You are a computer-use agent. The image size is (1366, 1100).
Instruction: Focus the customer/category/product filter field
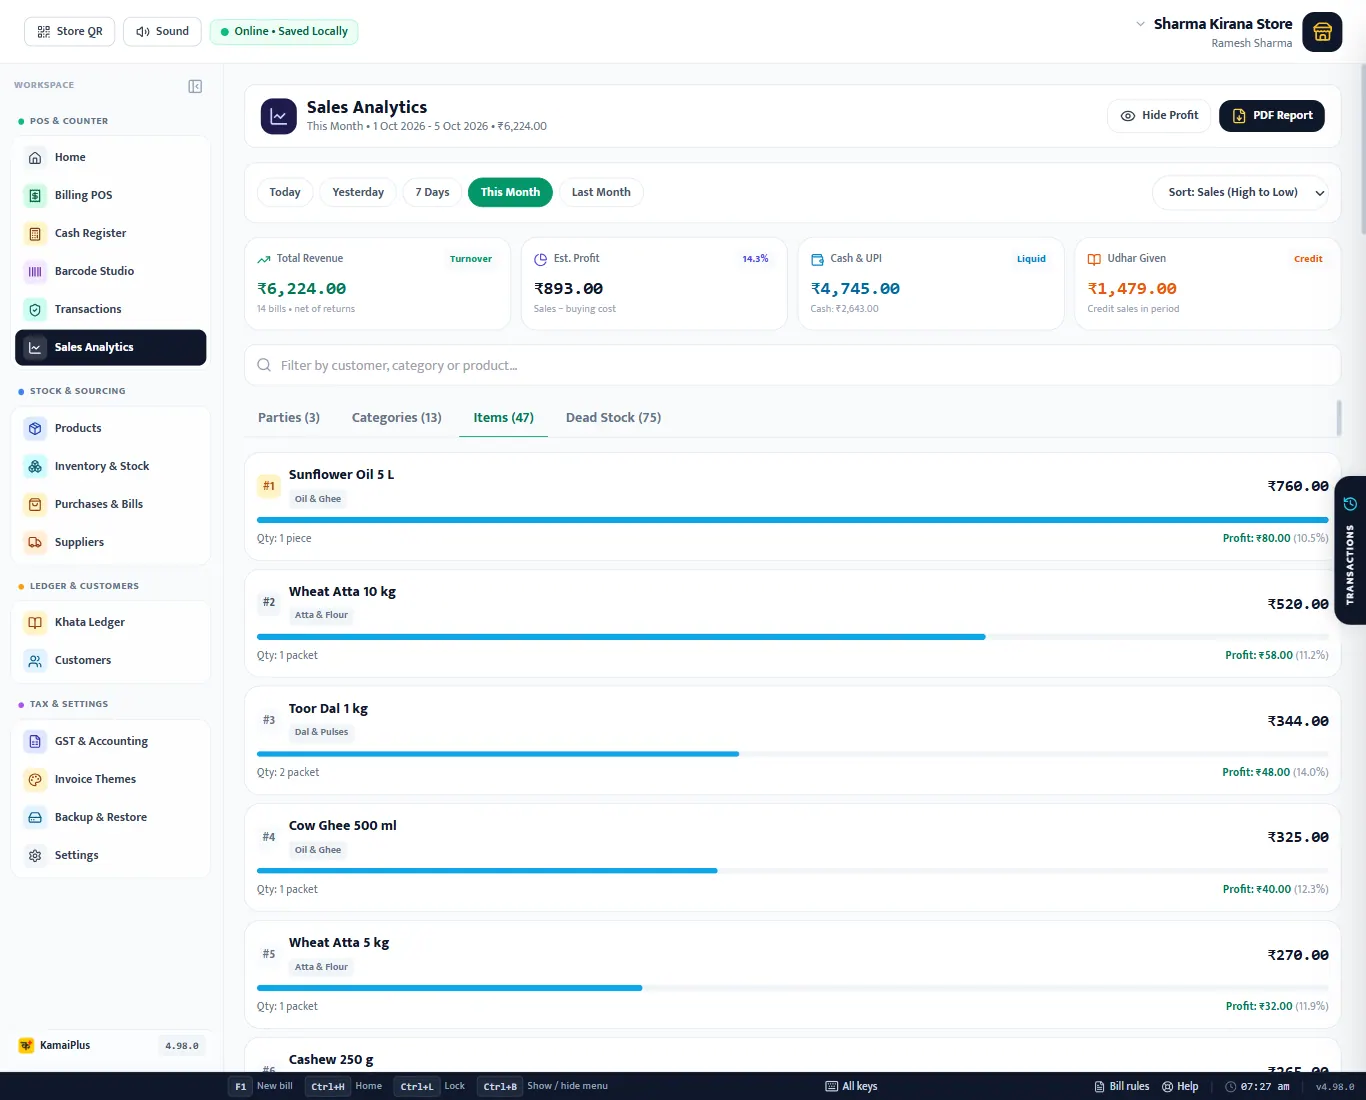792,365
